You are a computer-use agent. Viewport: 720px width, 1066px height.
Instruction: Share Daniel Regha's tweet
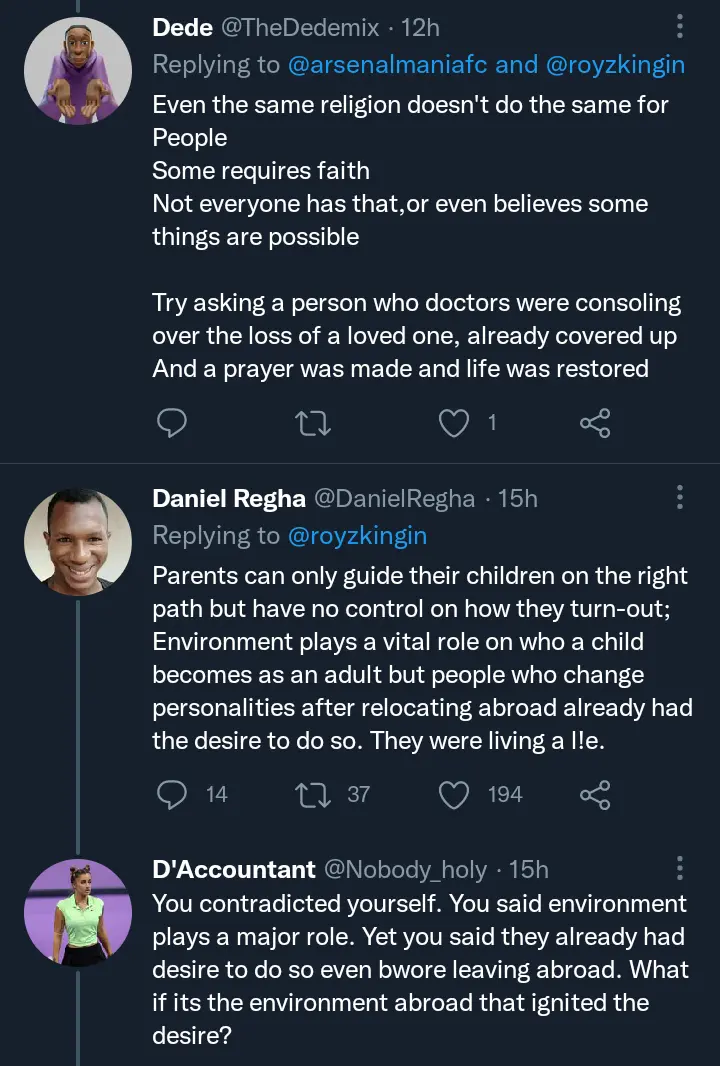[x=594, y=794]
